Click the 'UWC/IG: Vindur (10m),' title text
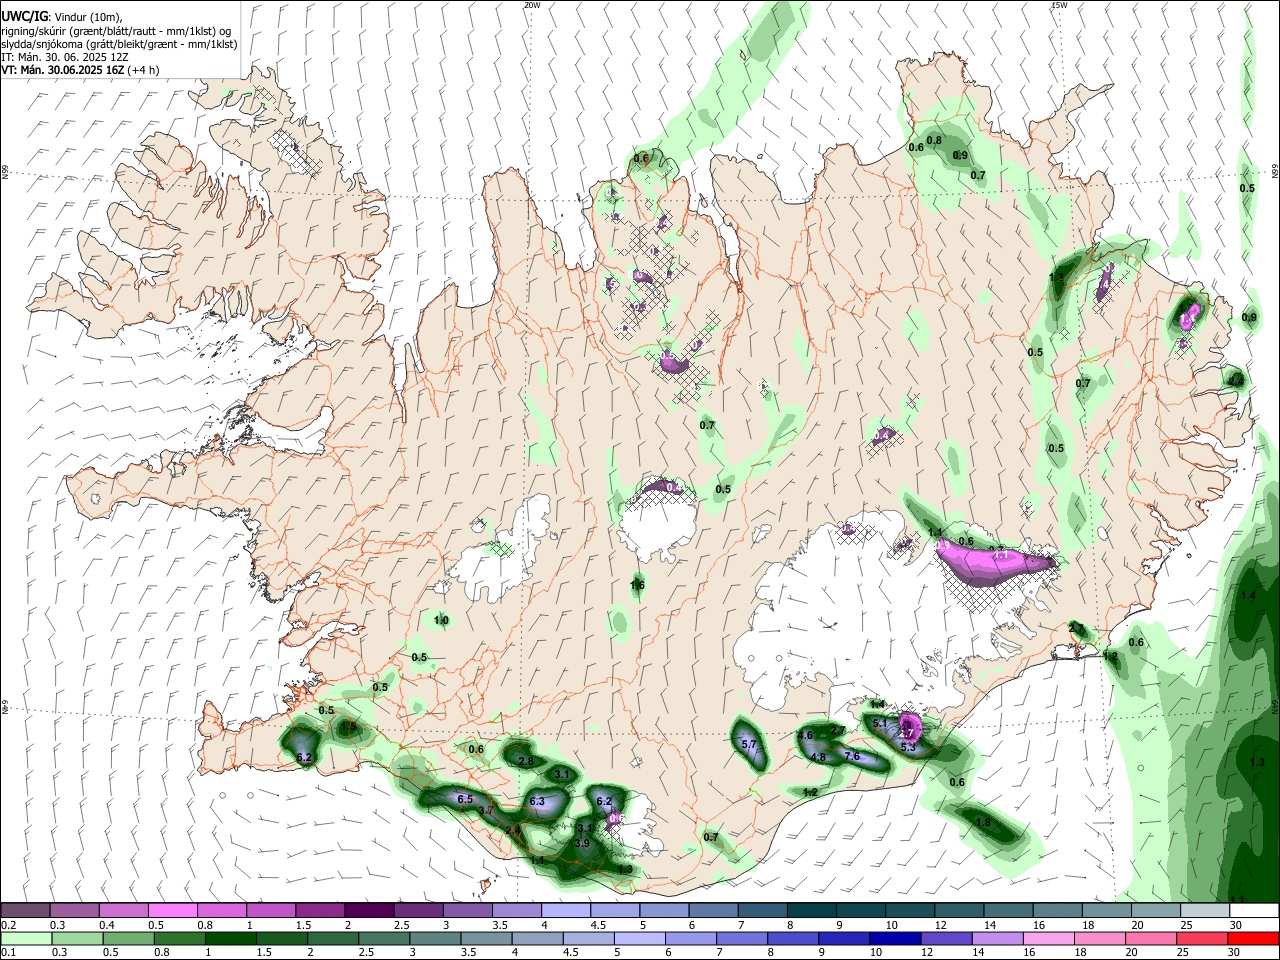 [x=61, y=16]
